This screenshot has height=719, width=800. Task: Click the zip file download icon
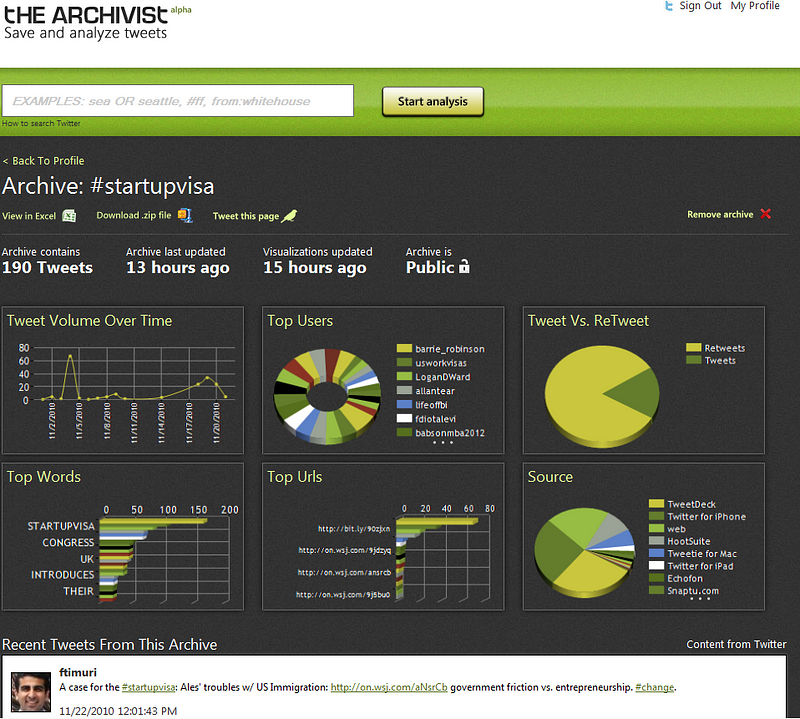pyautogui.click(x=185, y=215)
